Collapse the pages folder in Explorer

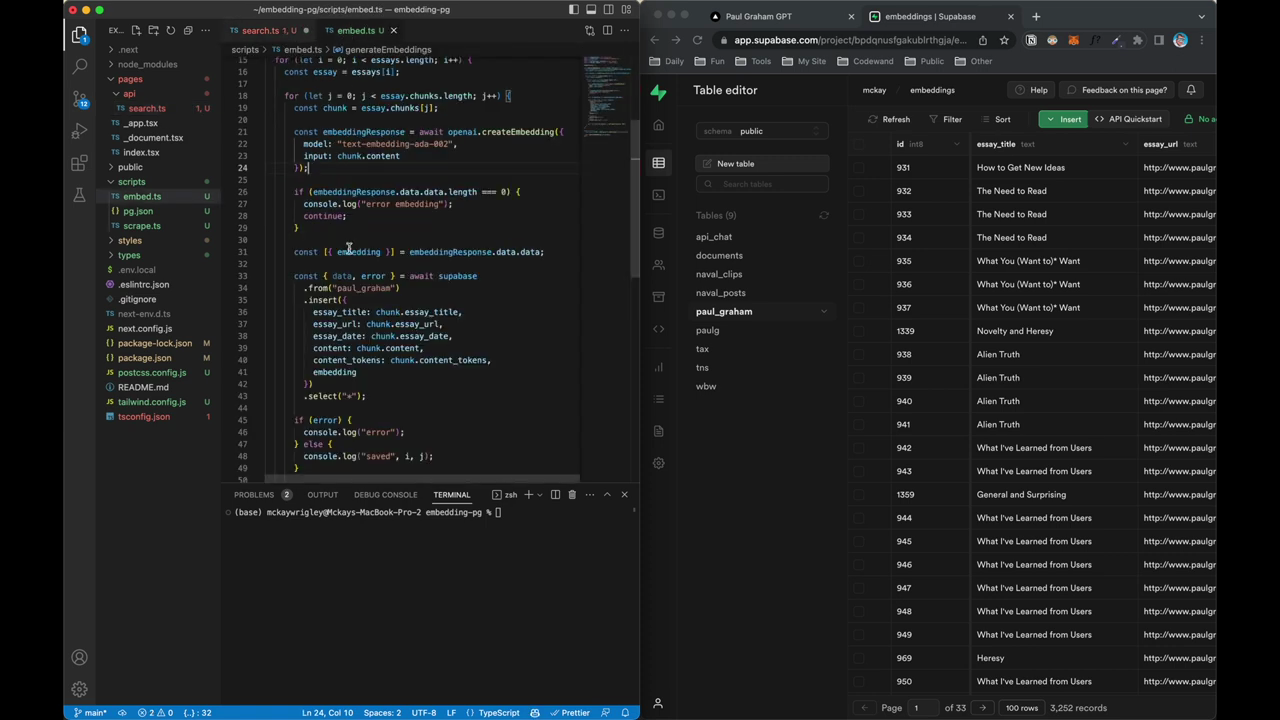[x=130, y=79]
